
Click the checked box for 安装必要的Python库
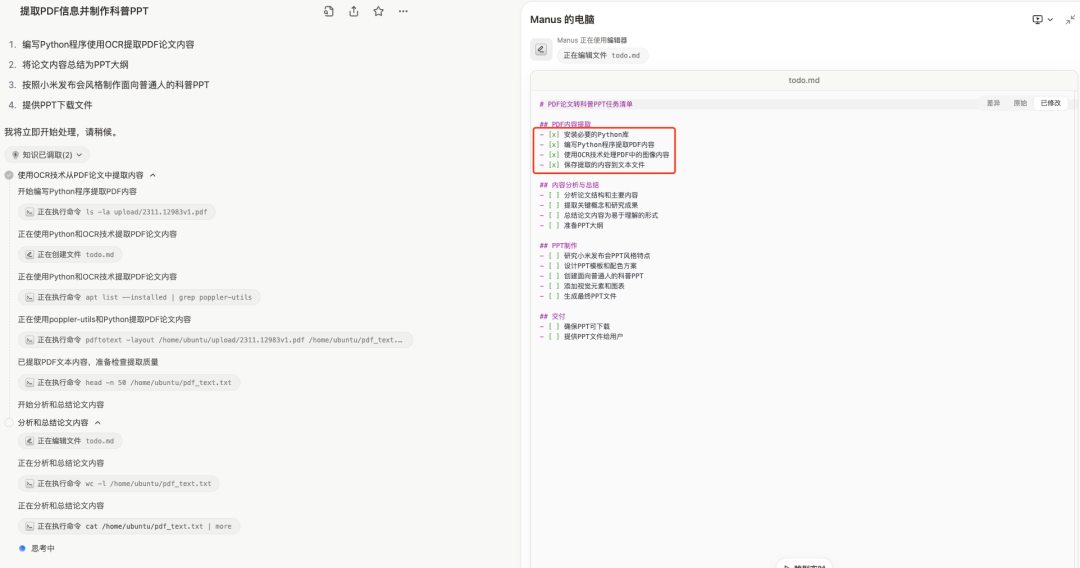(554, 135)
